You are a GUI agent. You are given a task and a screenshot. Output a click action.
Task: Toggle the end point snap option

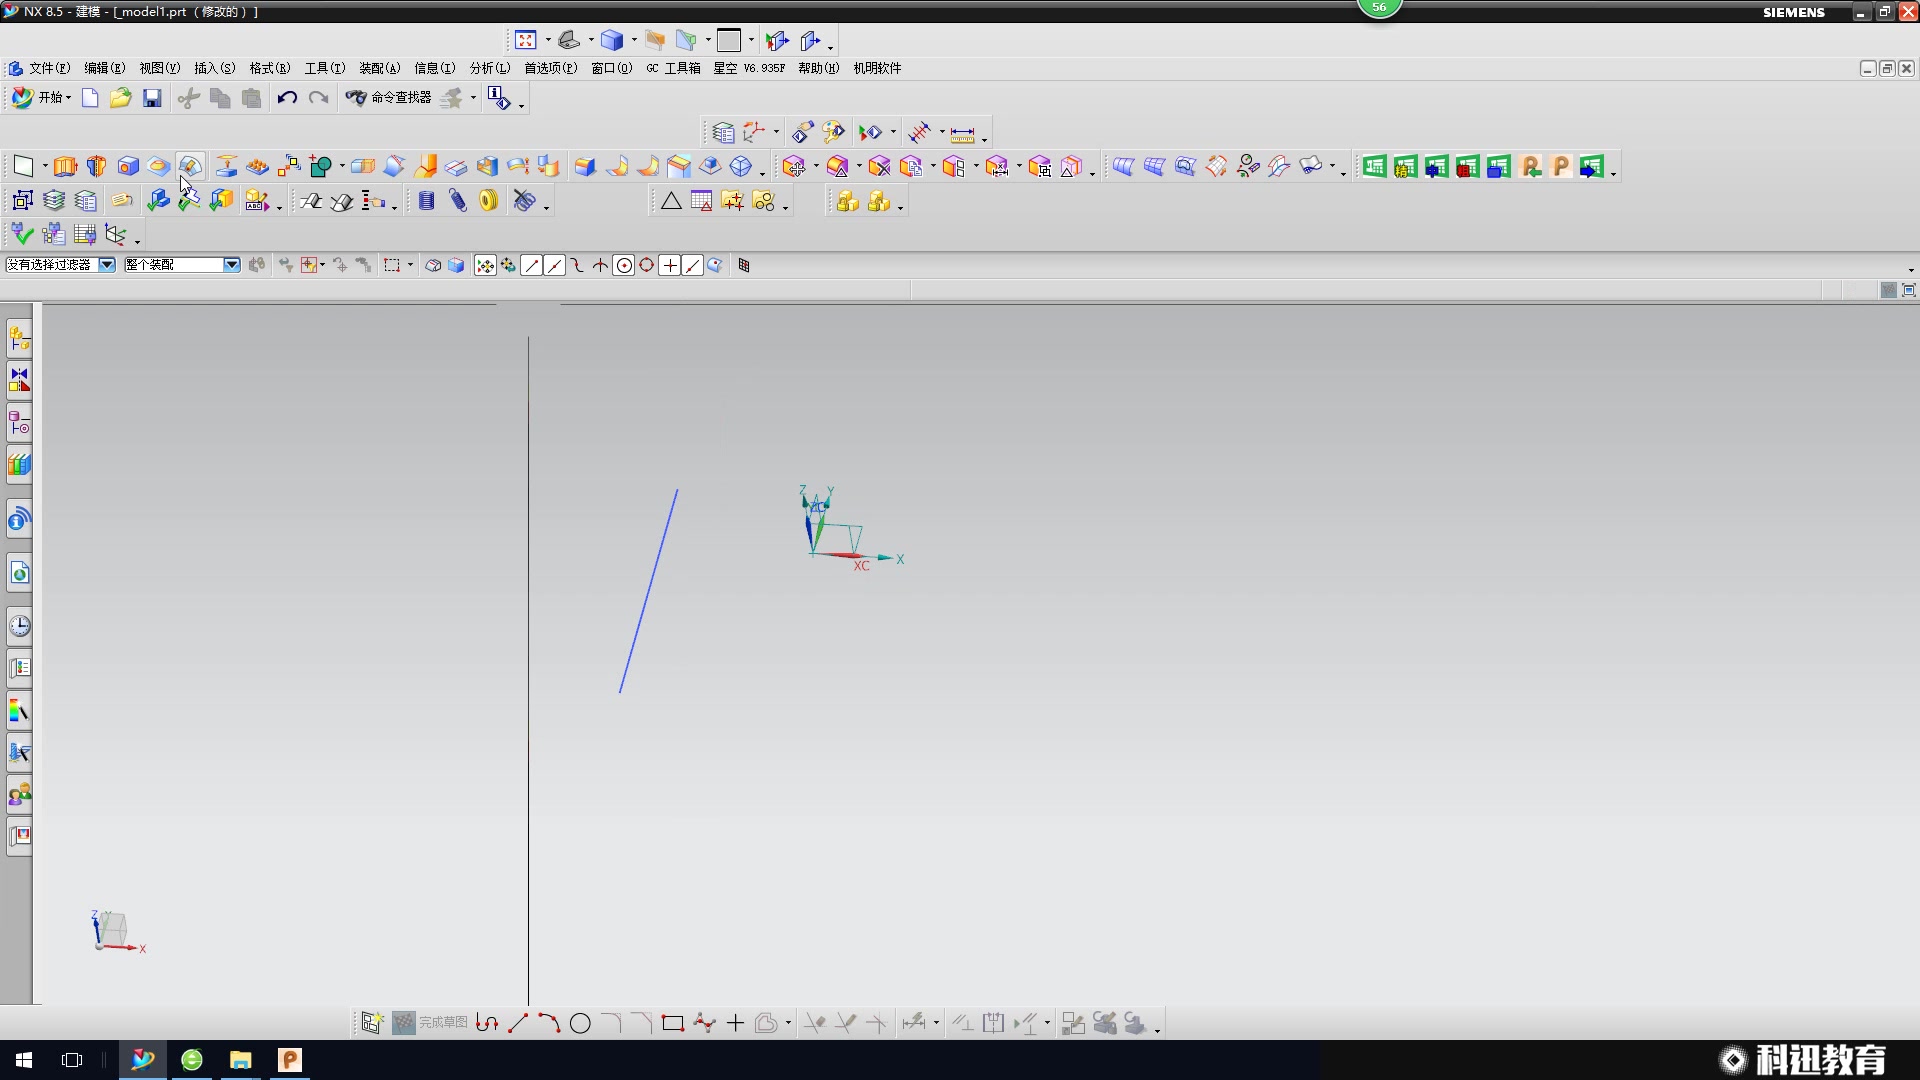532,265
